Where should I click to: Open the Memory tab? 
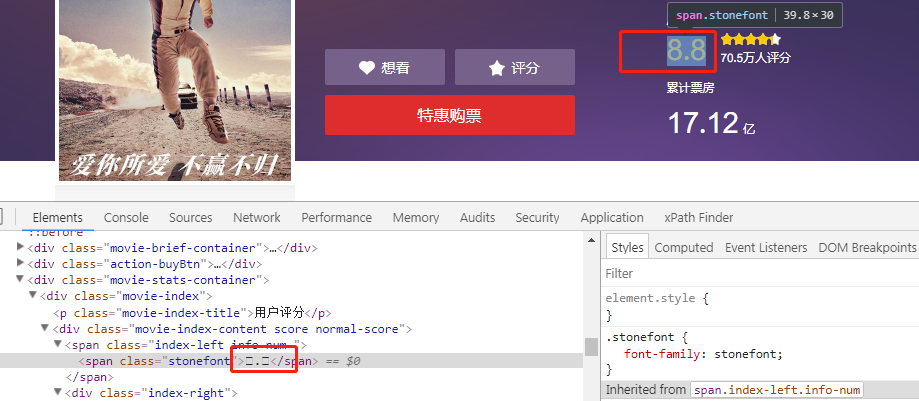(x=416, y=218)
